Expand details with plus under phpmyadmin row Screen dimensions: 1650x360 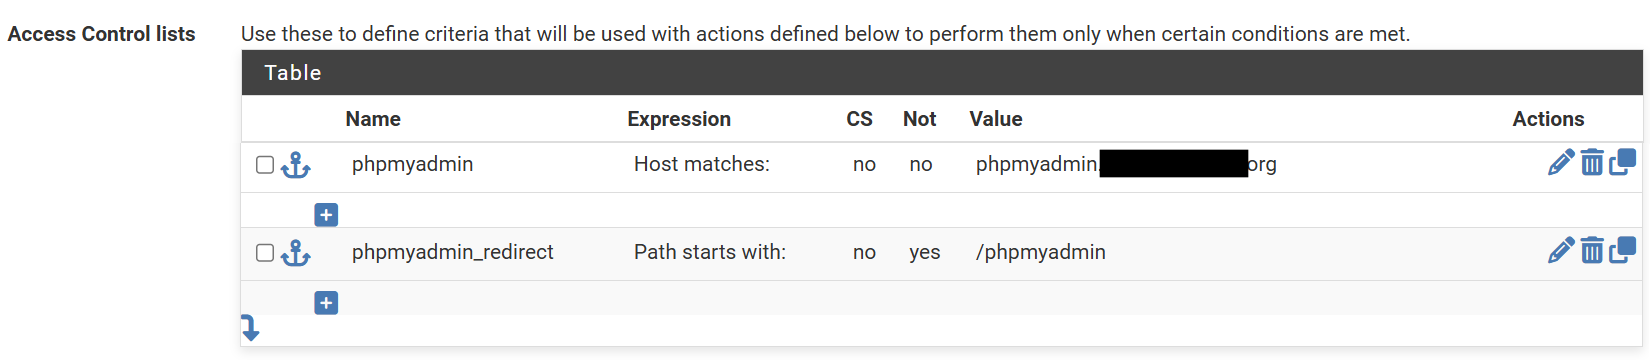(326, 215)
